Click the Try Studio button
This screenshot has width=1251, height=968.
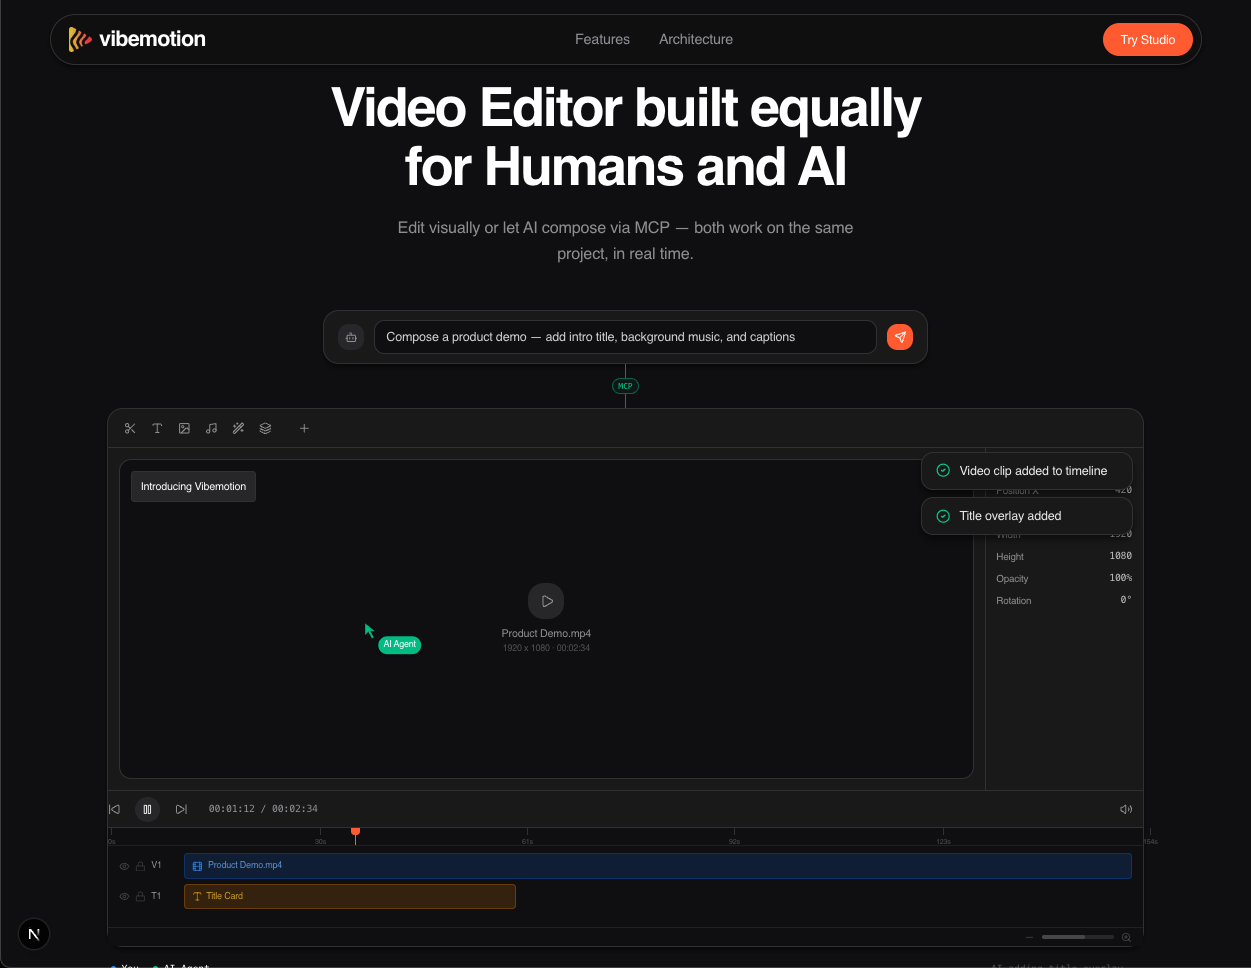(1147, 40)
